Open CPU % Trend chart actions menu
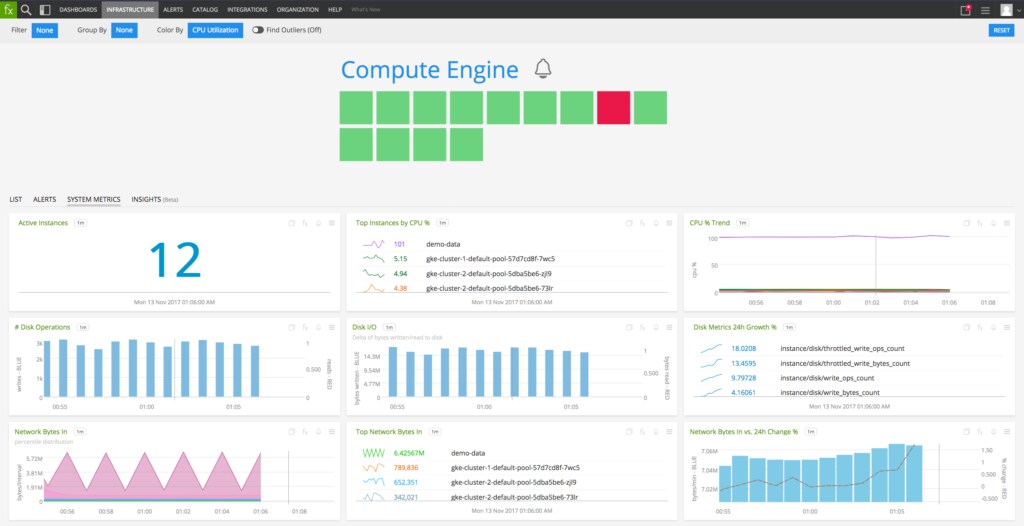Screen dimensions: 1024x526 1006,223
